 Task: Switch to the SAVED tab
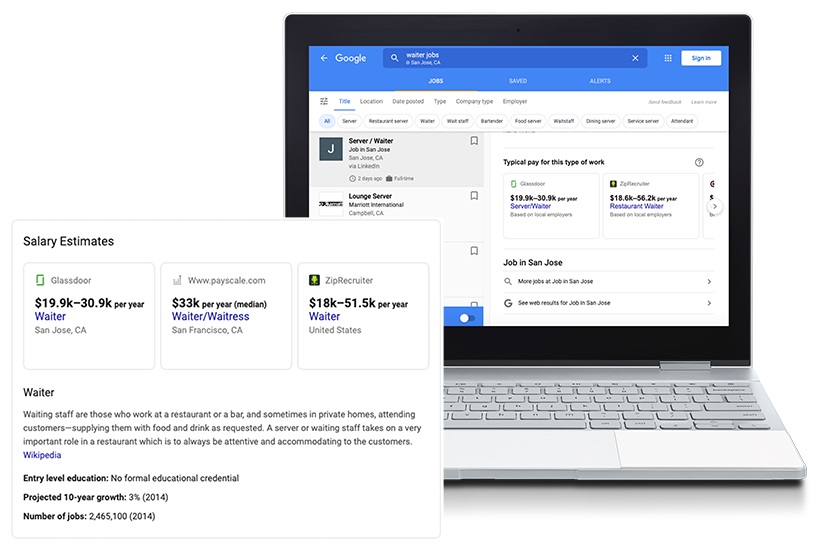518,81
